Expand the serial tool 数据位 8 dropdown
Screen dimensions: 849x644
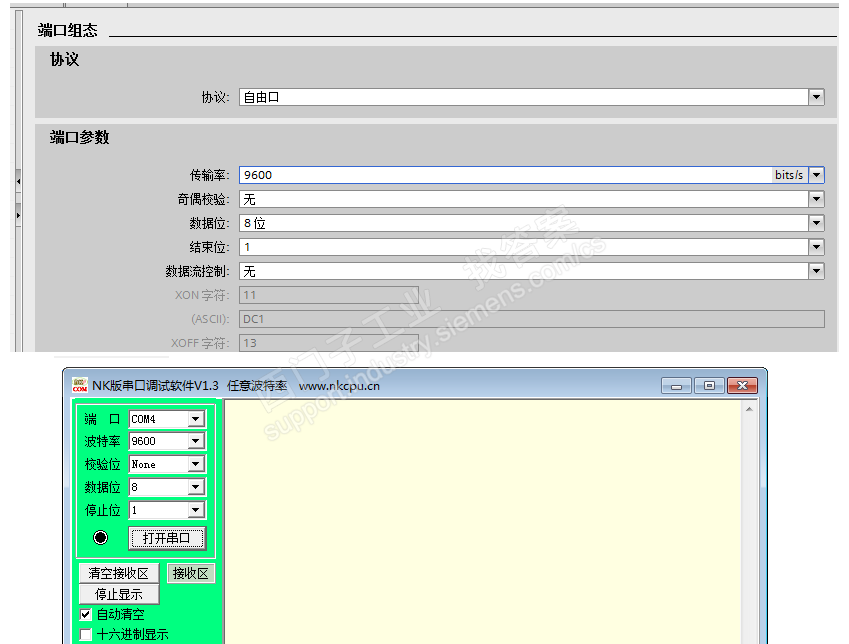click(x=195, y=487)
